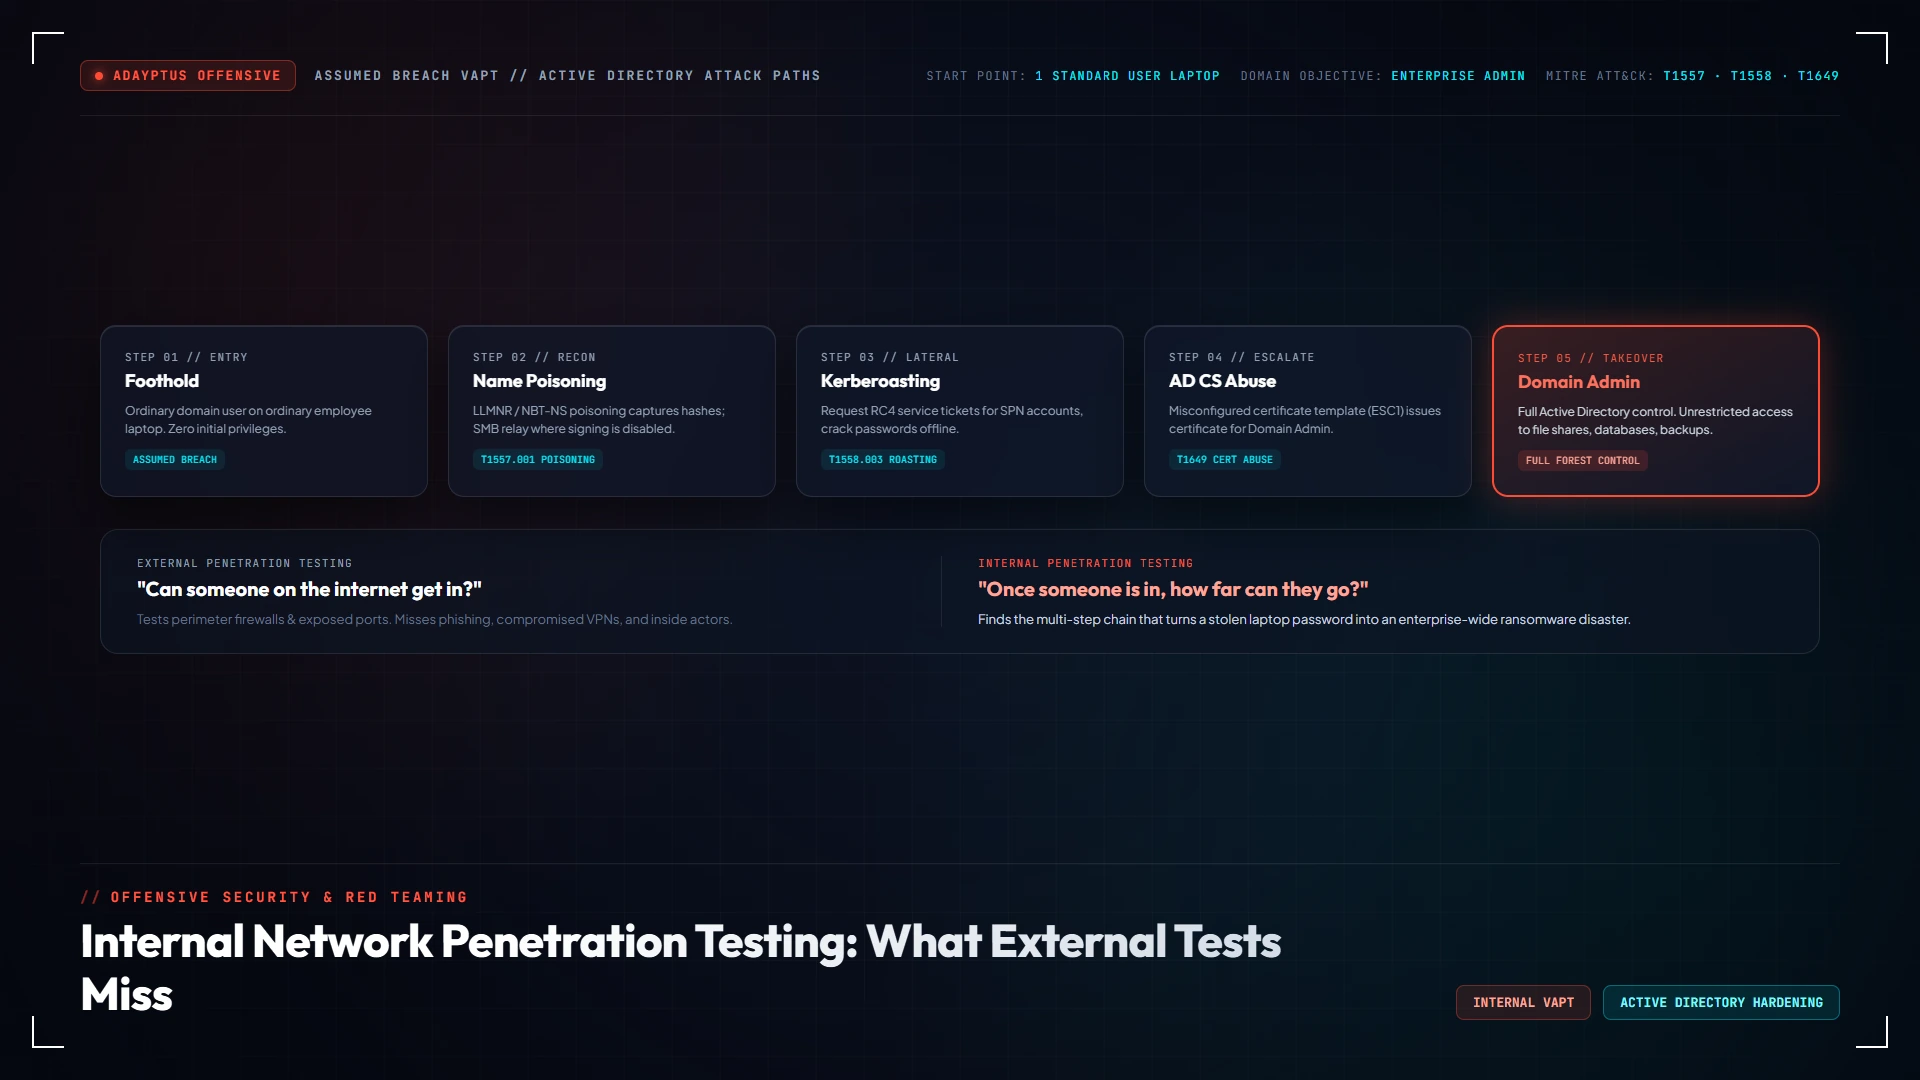This screenshot has height=1080, width=1920.
Task: Open the Kerberoasting step card title
Action: tap(880, 381)
